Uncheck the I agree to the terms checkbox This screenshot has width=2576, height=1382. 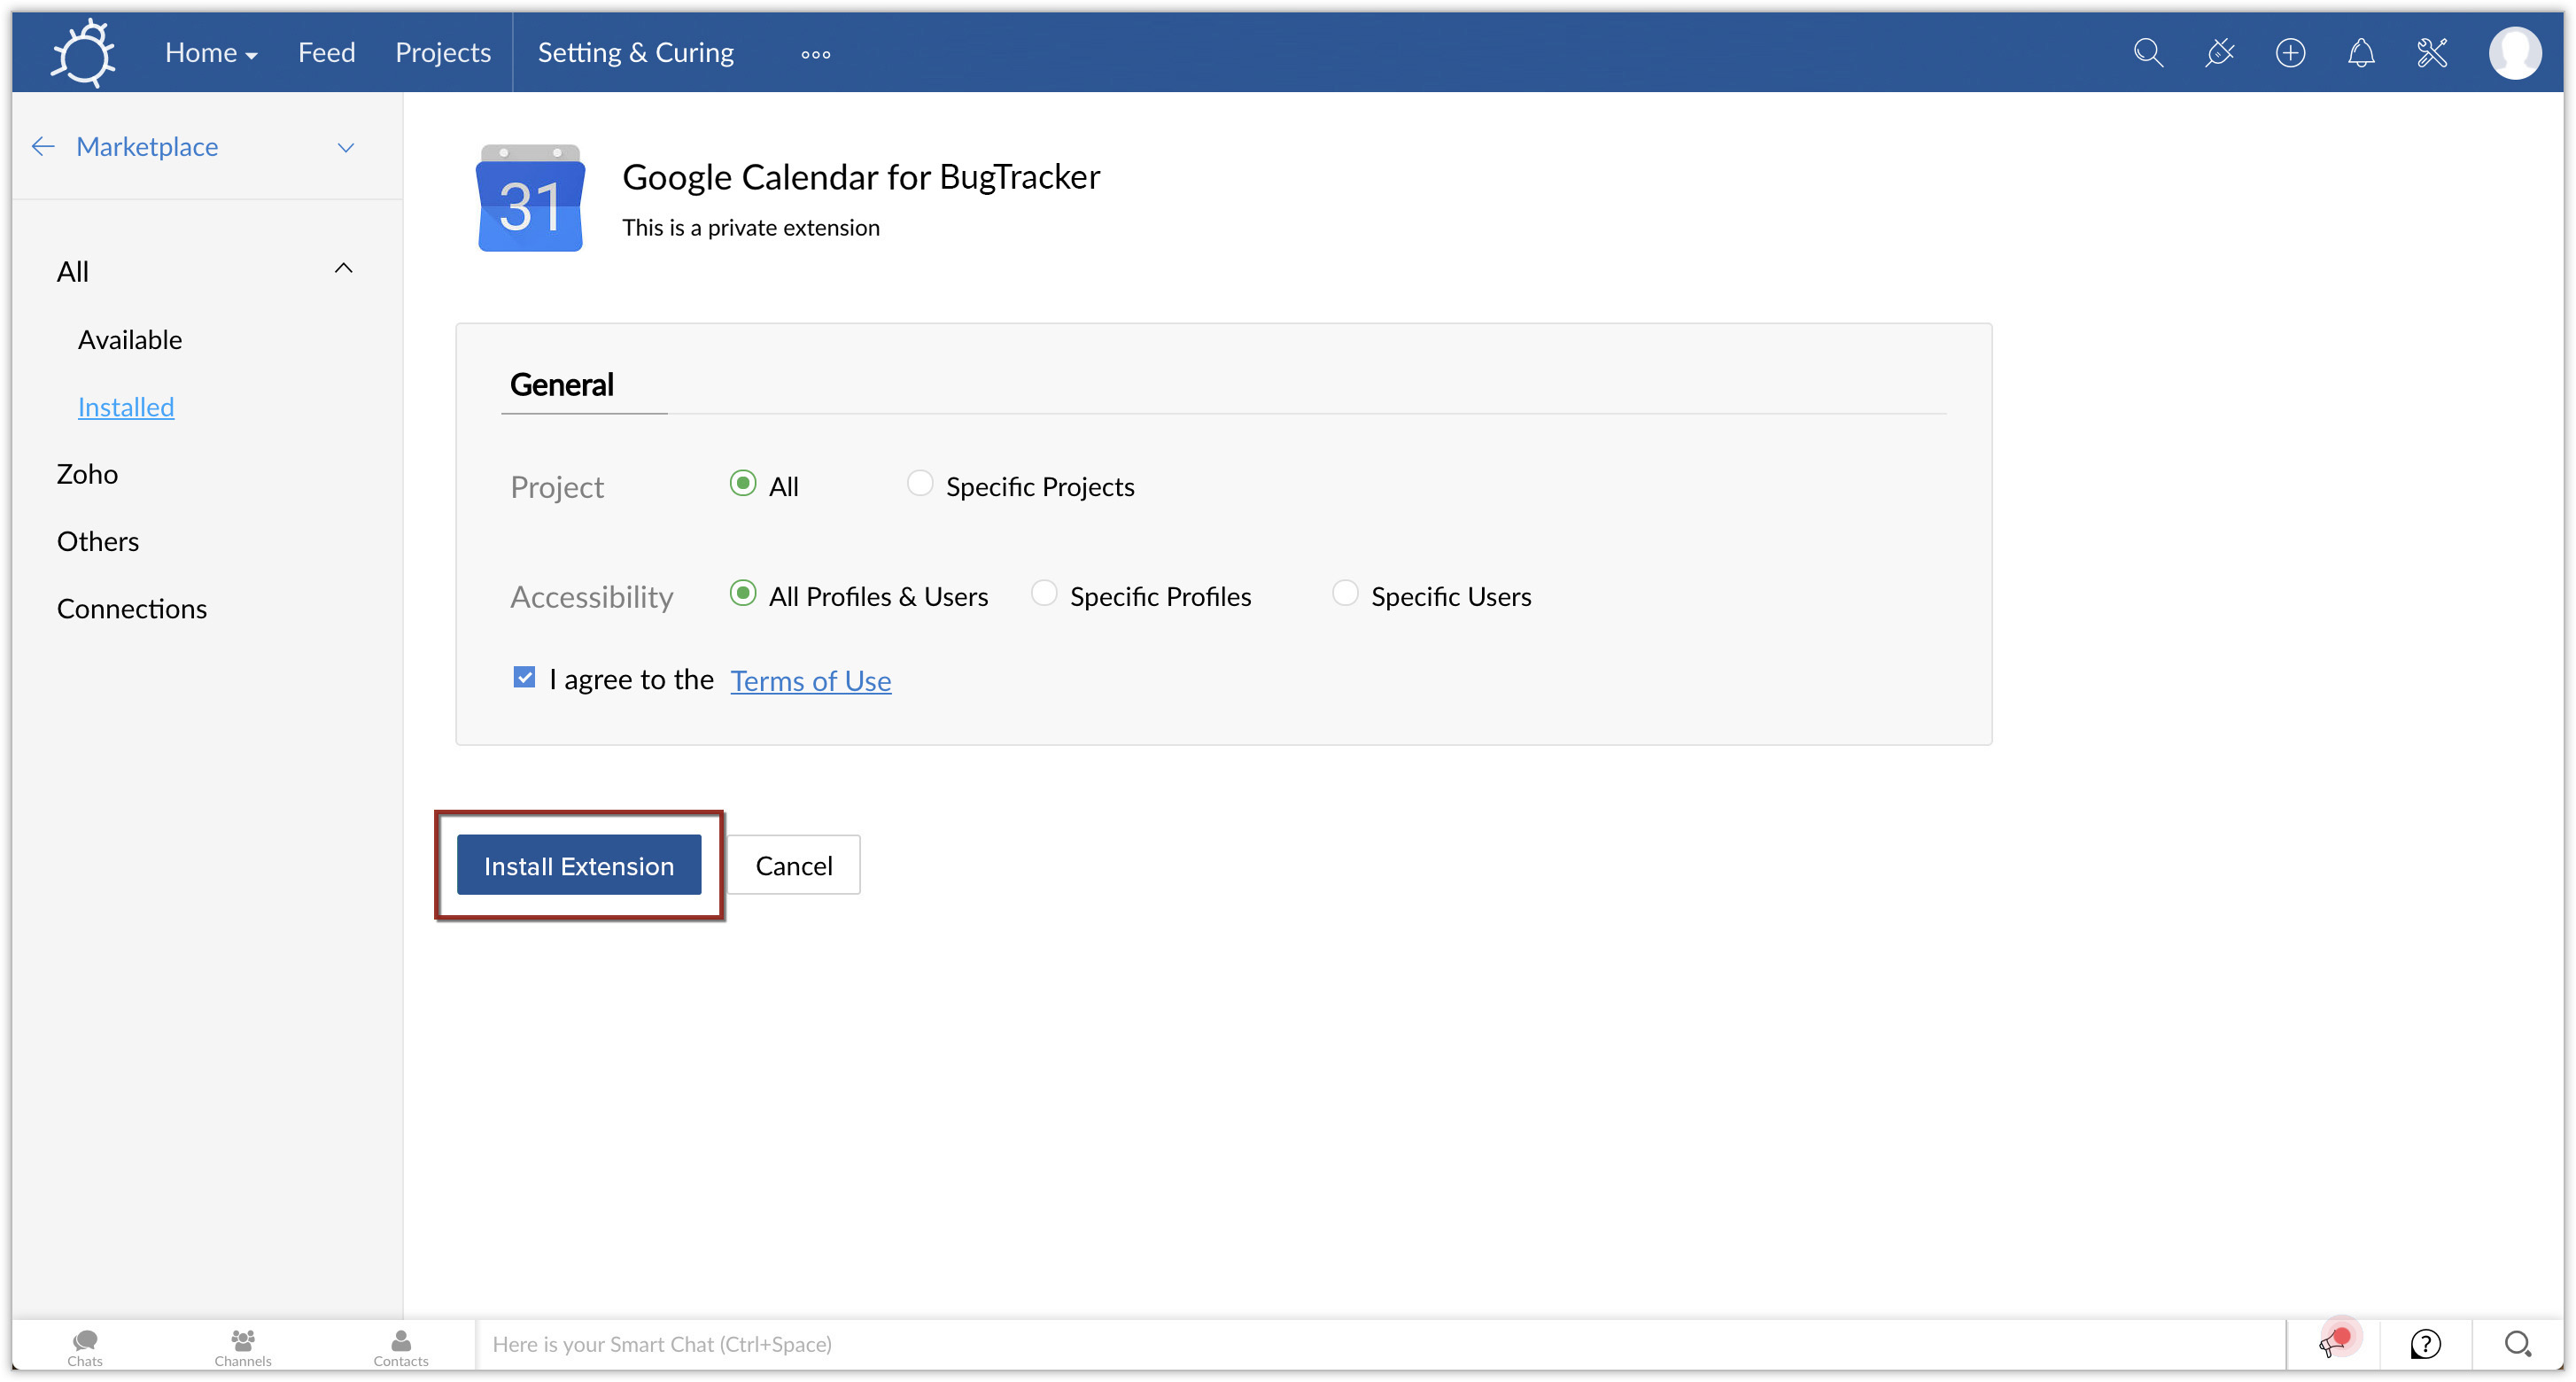[x=524, y=678]
